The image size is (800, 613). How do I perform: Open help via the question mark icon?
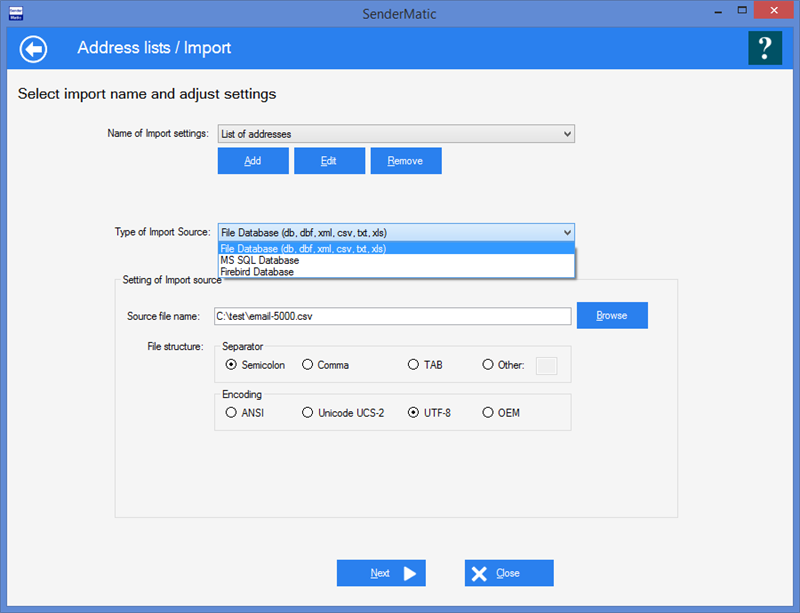click(764, 48)
